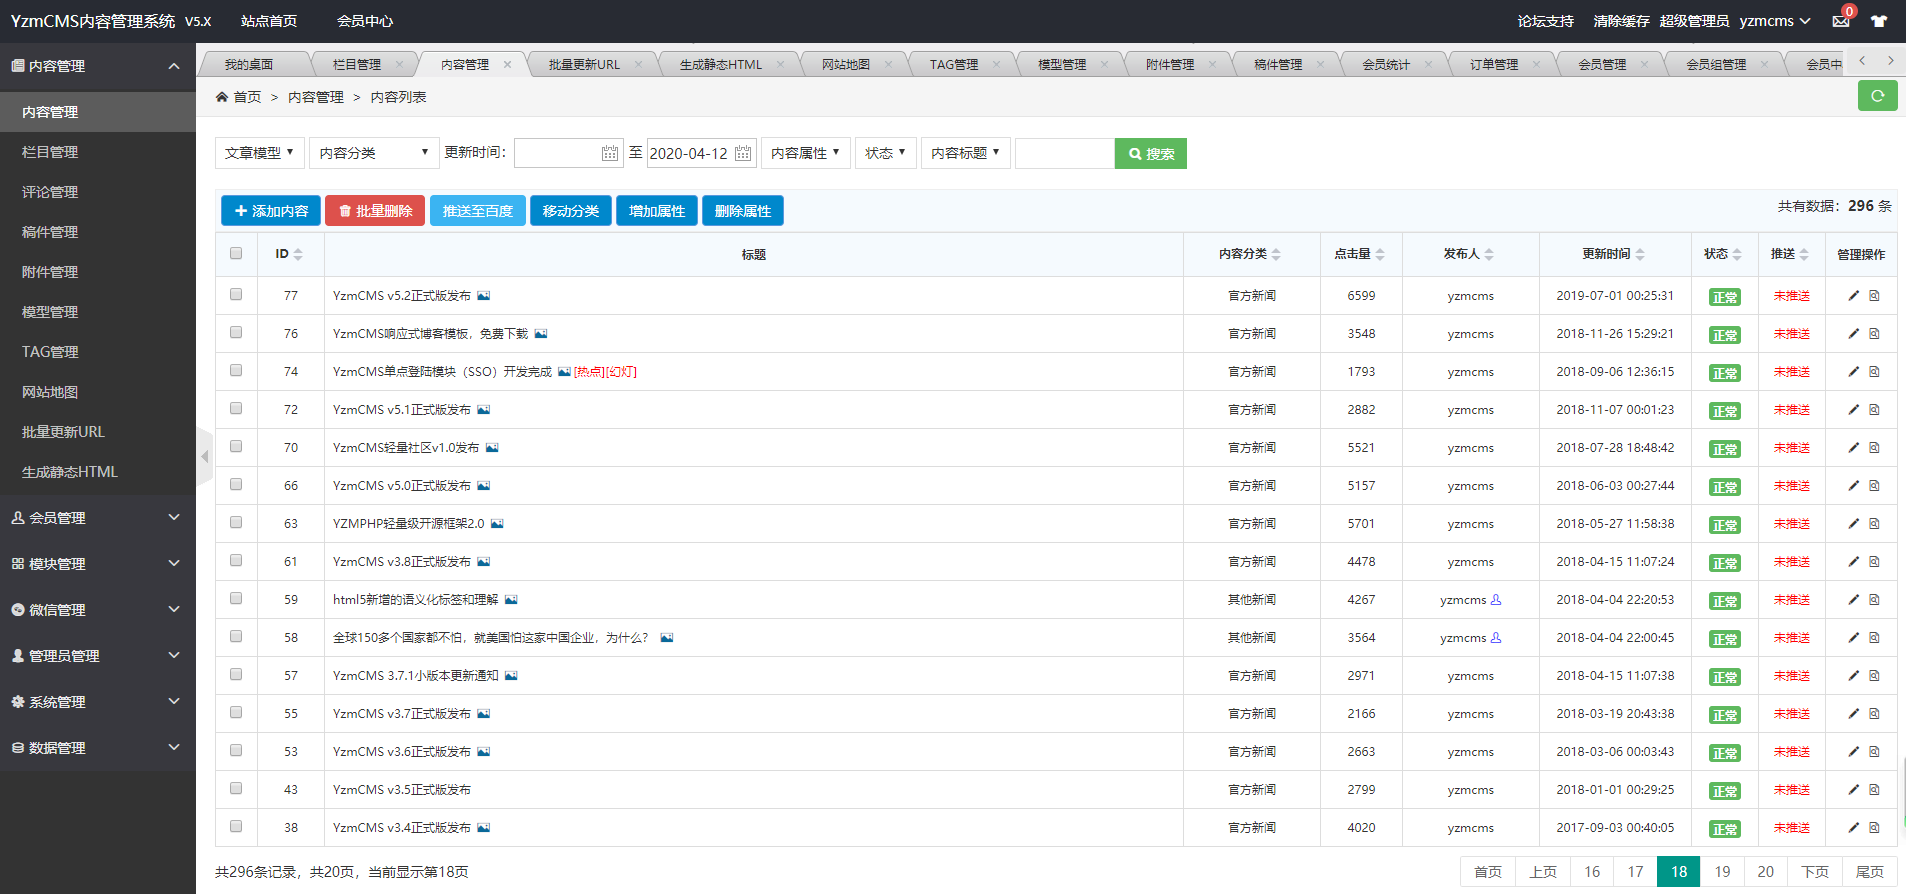The width and height of the screenshot is (1906, 894).
Task: Click preview icon for ID 77 row
Action: [x=1874, y=296]
